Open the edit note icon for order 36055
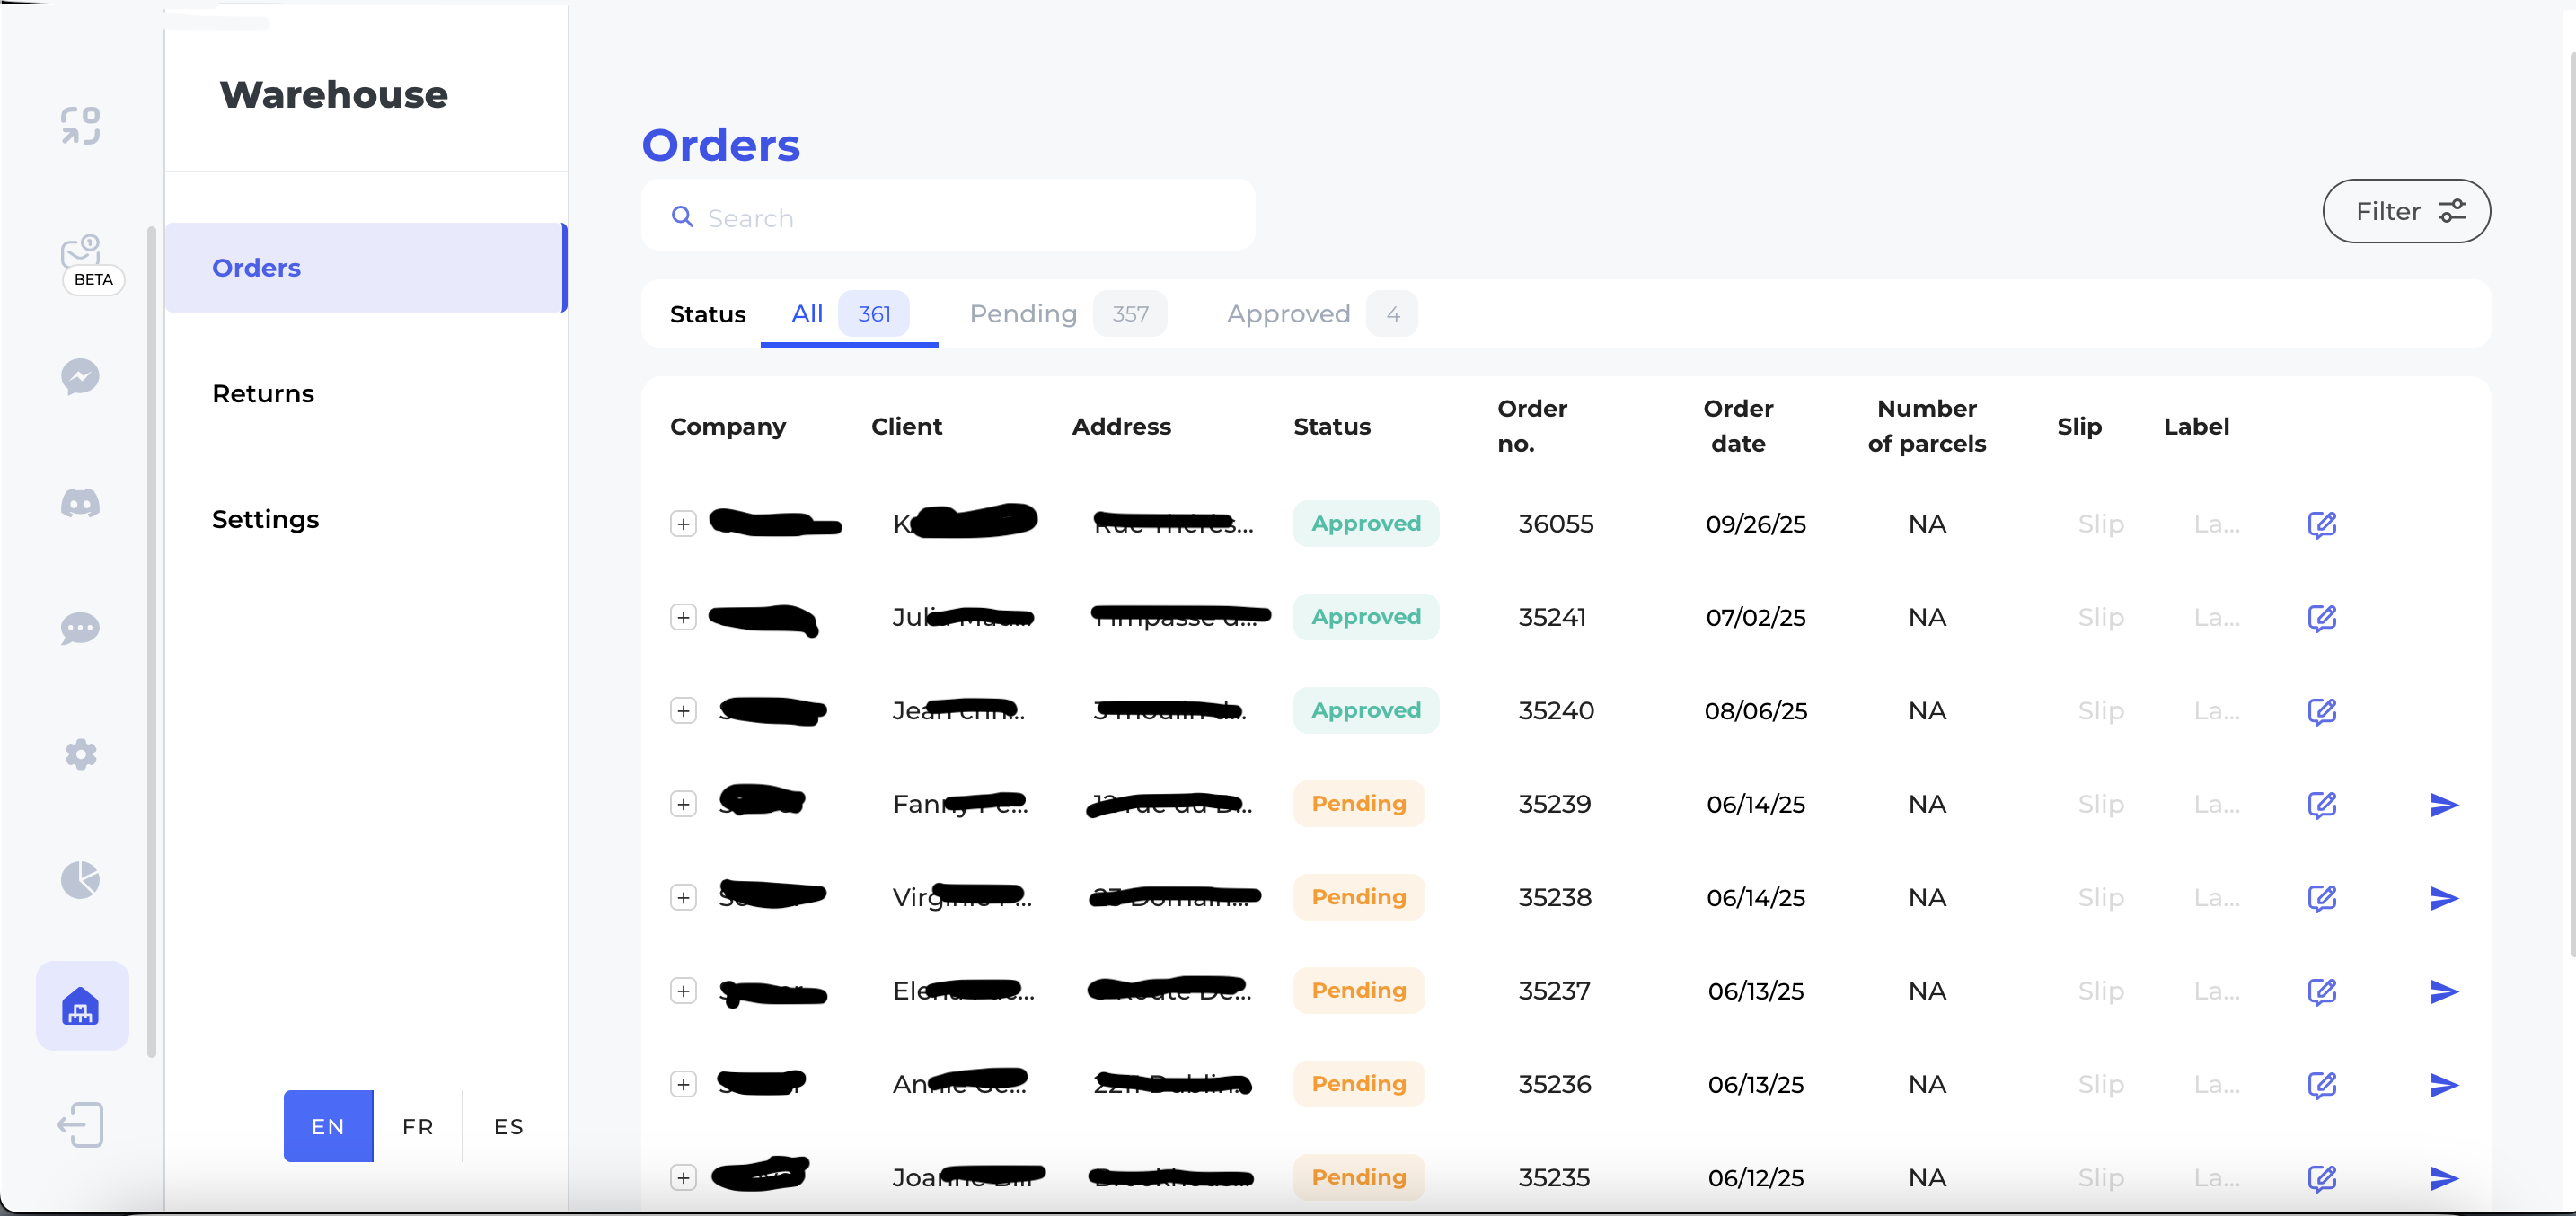This screenshot has height=1216, width=2576. coord(2323,524)
